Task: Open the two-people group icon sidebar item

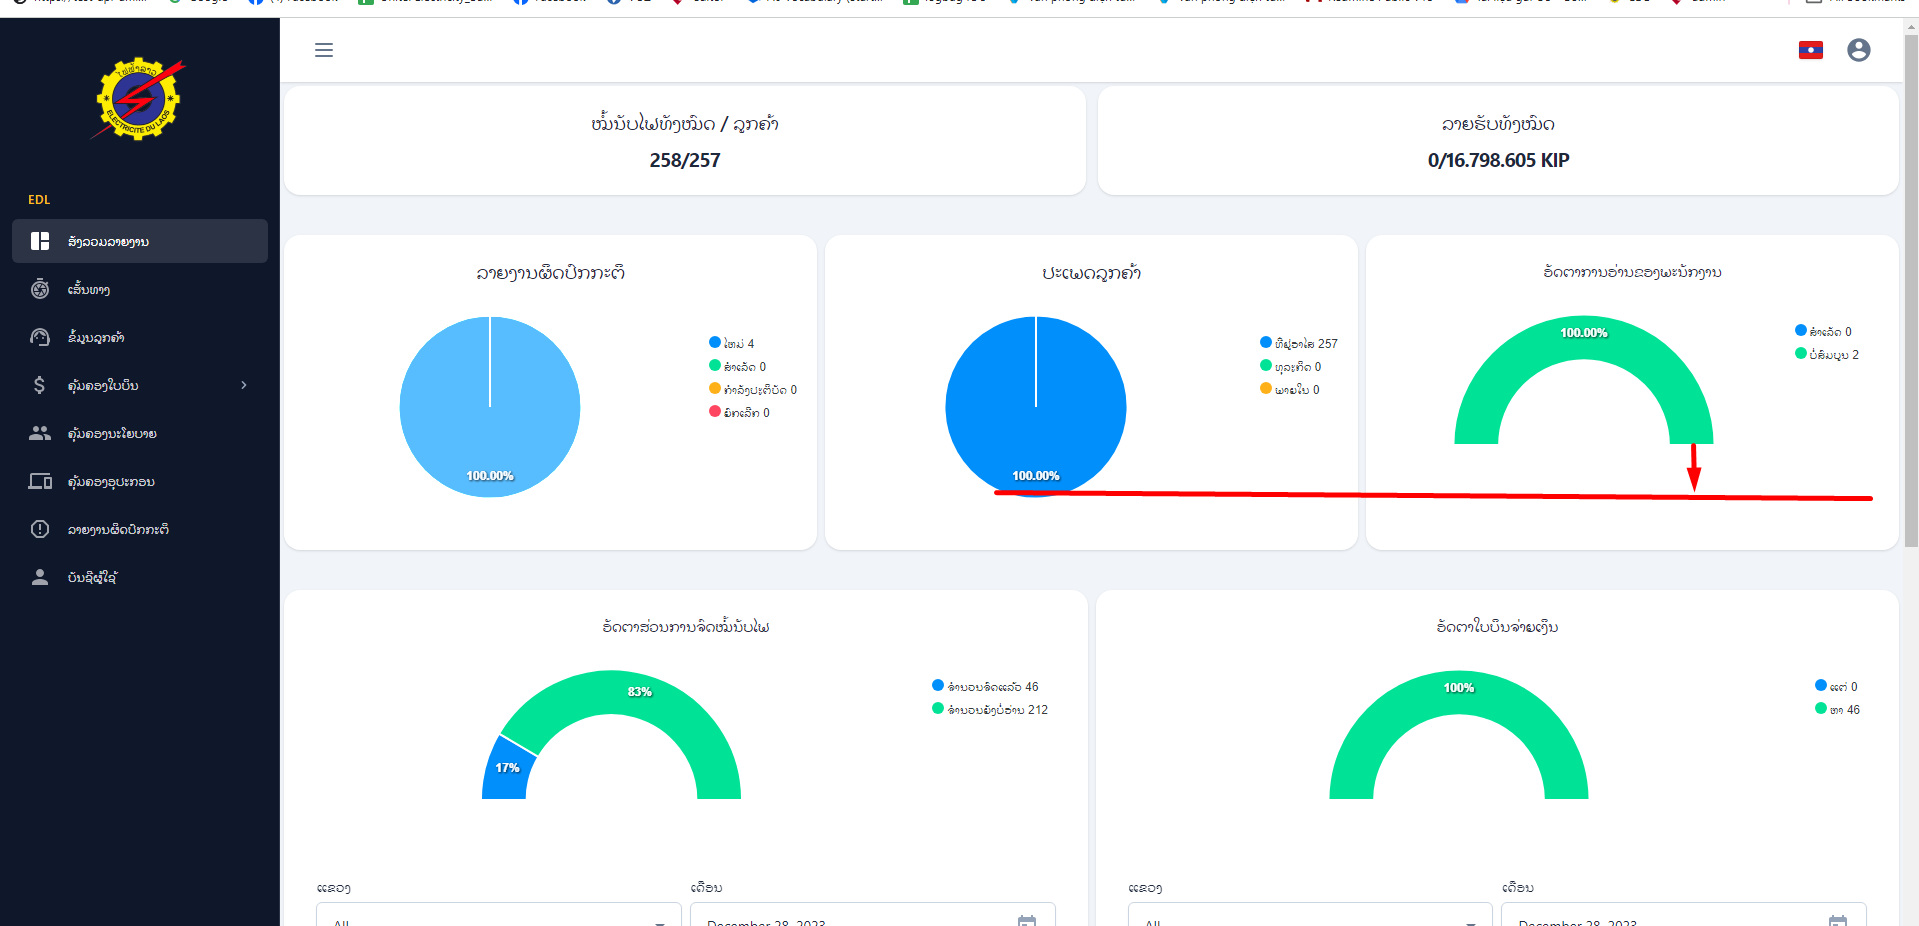Action: coord(140,433)
